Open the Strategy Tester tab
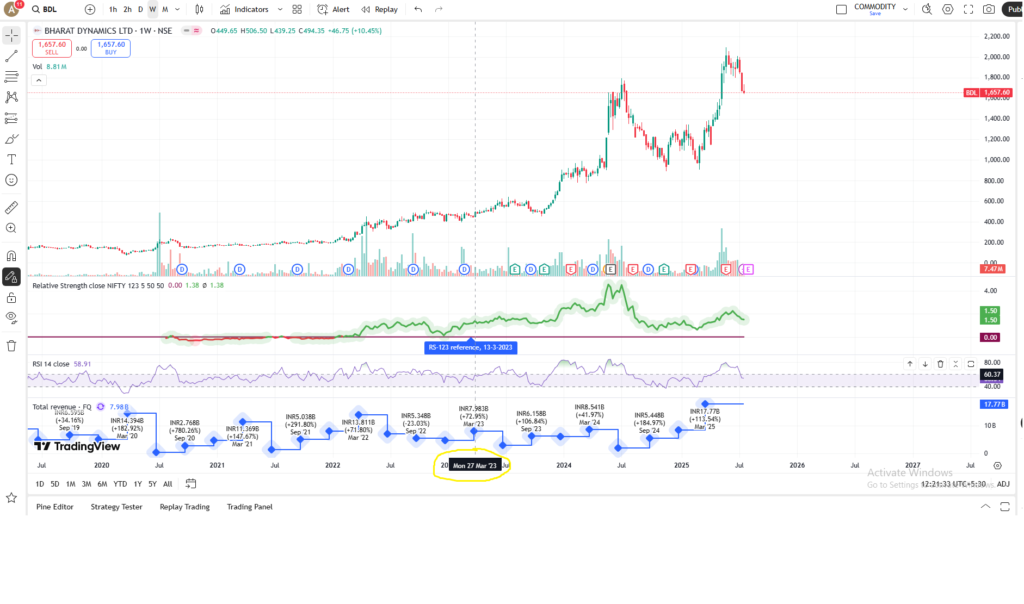This screenshot has width=1024, height=604. click(116, 507)
